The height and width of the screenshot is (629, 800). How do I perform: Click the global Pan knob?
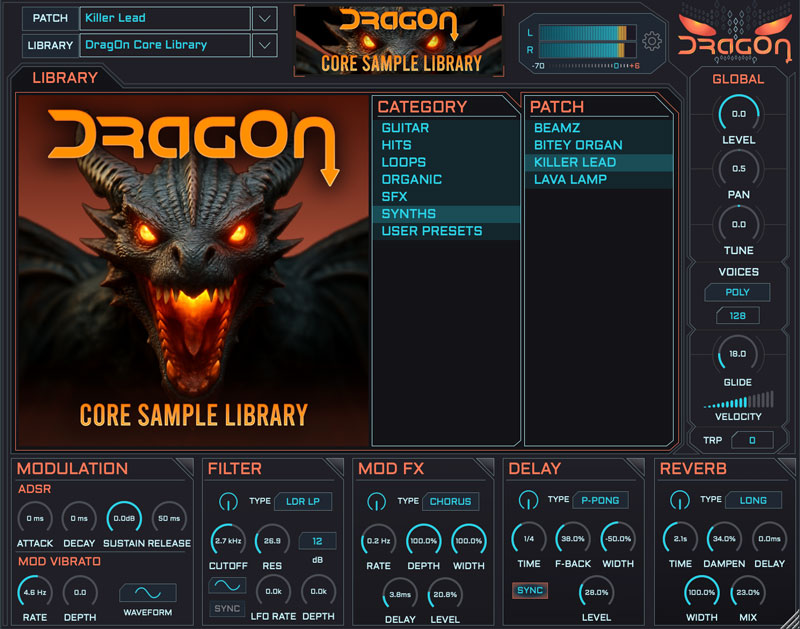(x=739, y=168)
